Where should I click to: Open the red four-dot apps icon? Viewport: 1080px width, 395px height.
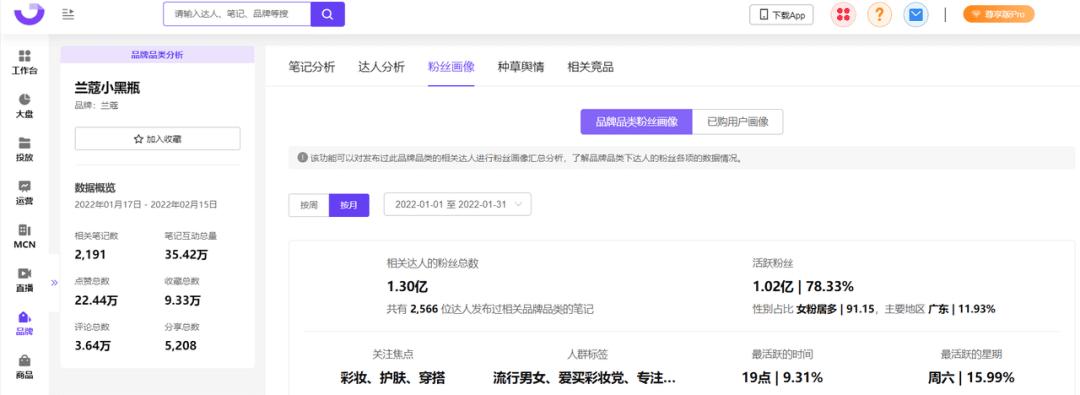pyautogui.click(x=843, y=14)
